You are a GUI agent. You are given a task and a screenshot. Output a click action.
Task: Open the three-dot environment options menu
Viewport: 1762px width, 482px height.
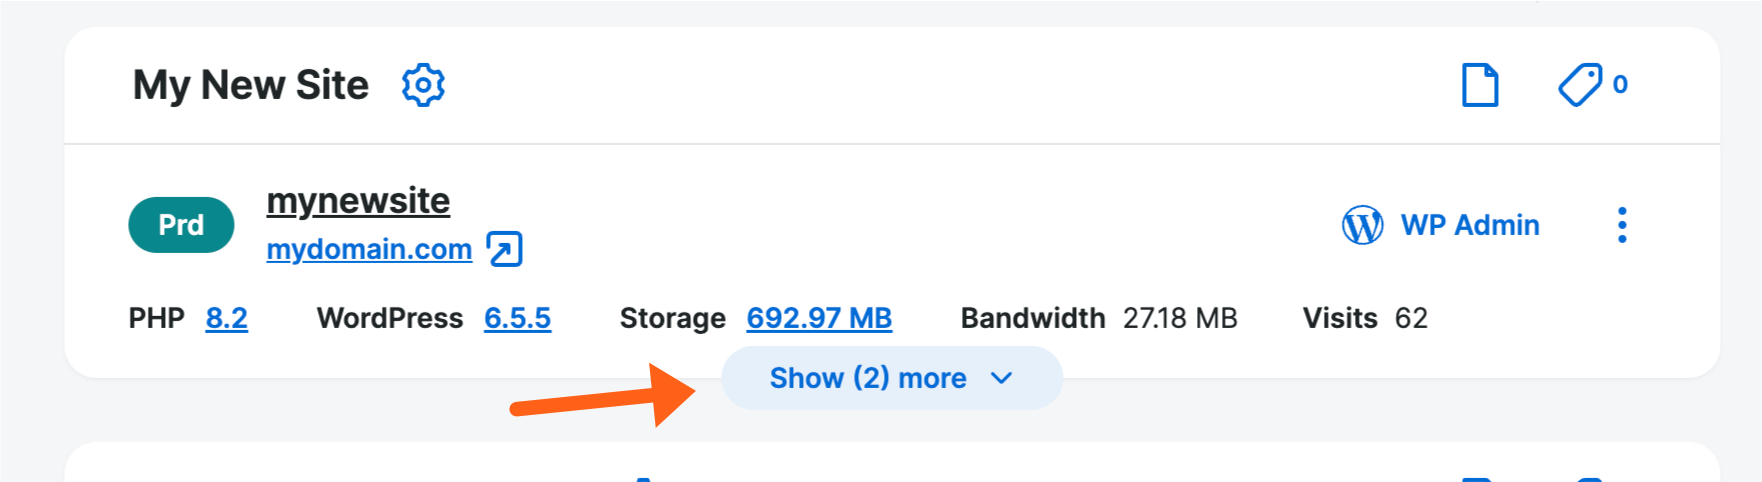click(1621, 225)
